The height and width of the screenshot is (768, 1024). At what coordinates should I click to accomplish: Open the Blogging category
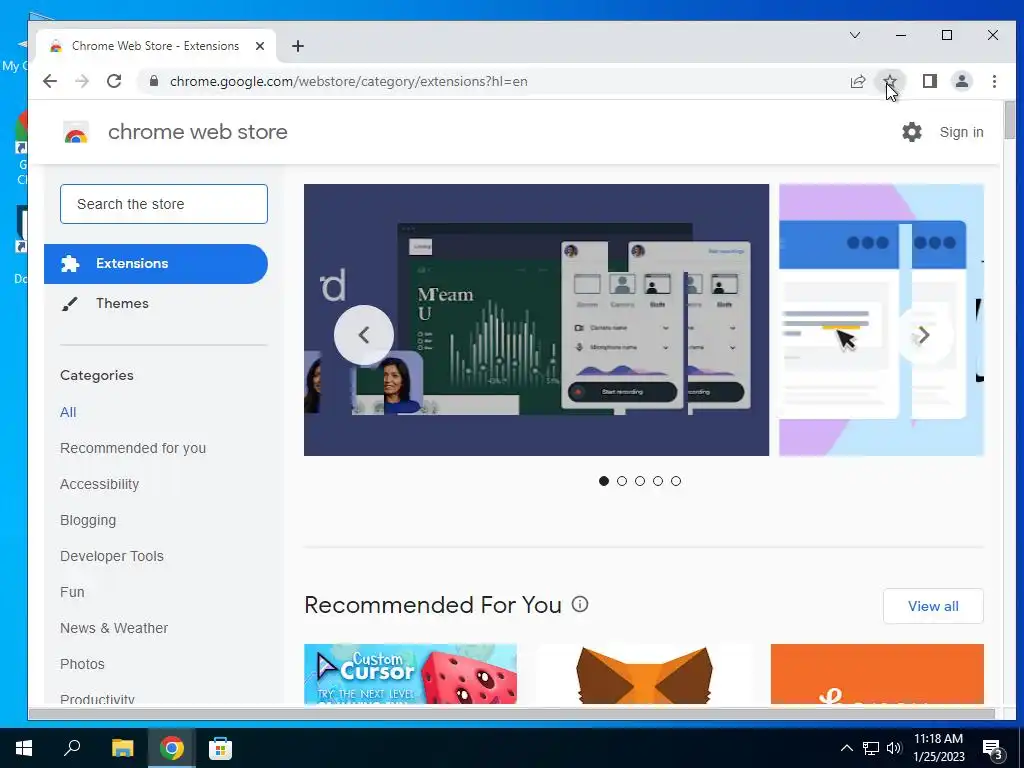(88, 520)
